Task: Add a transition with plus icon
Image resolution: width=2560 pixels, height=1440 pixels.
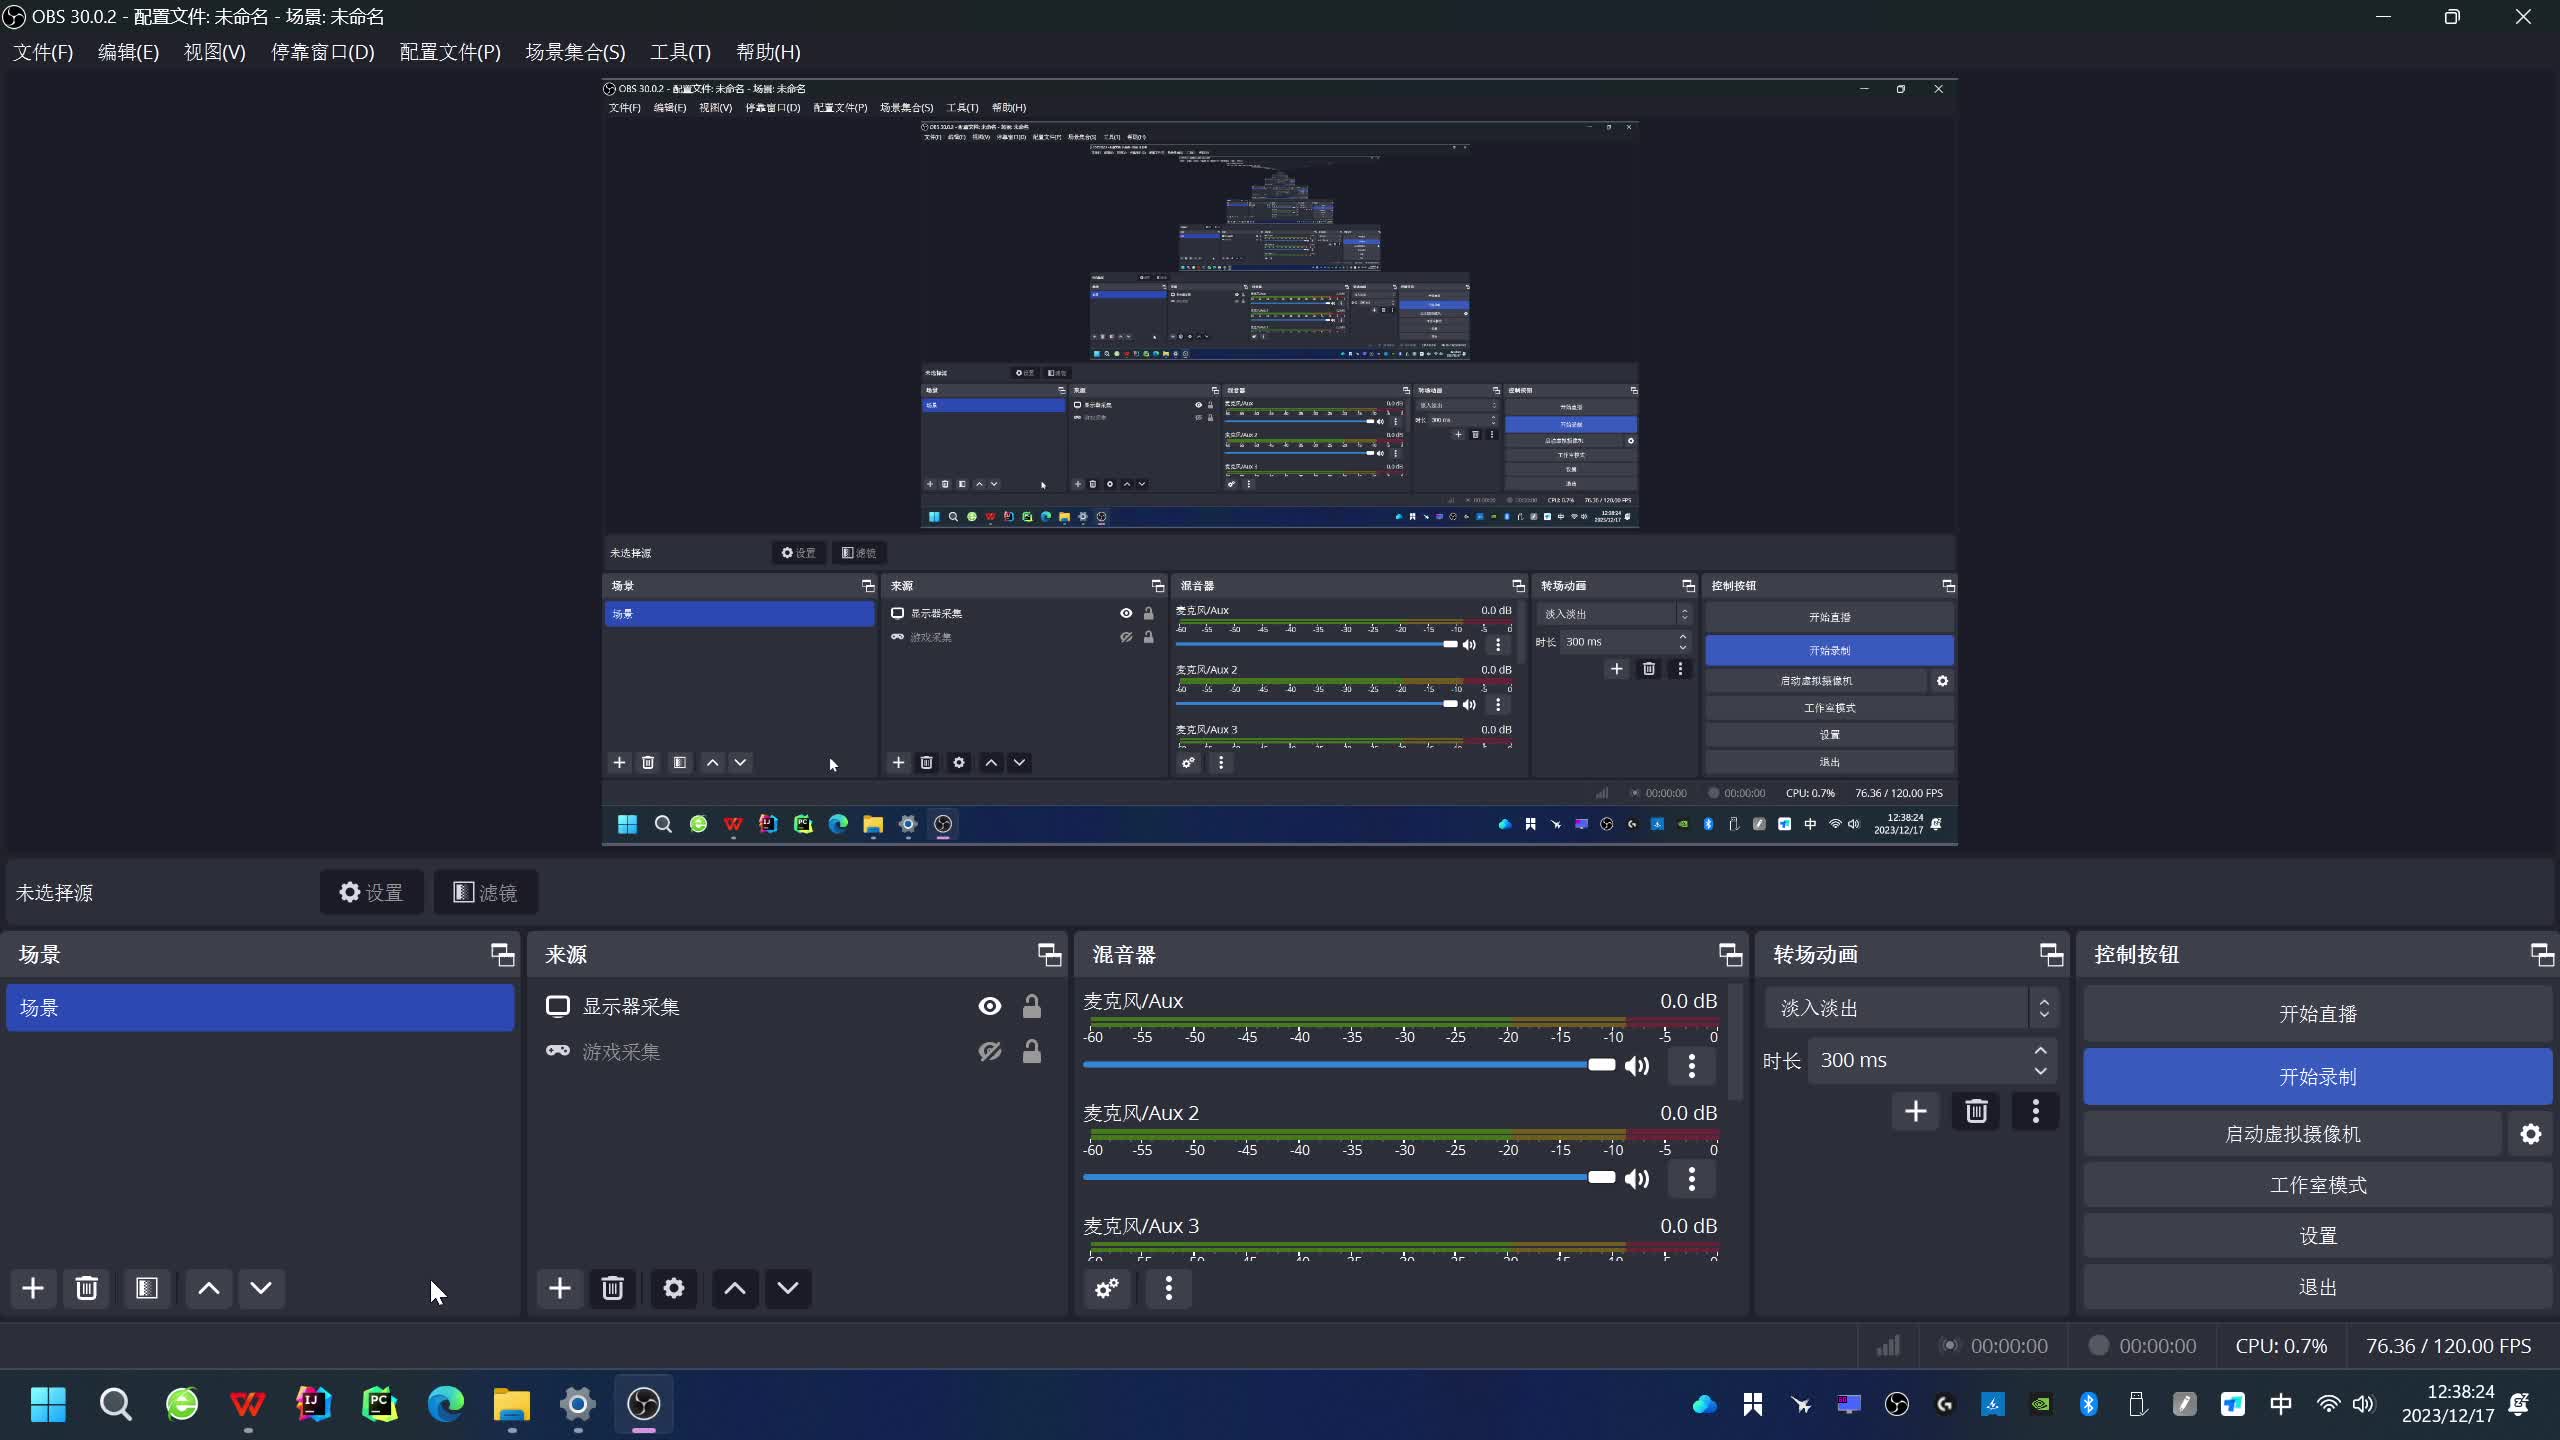Action: [1915, 1111]
